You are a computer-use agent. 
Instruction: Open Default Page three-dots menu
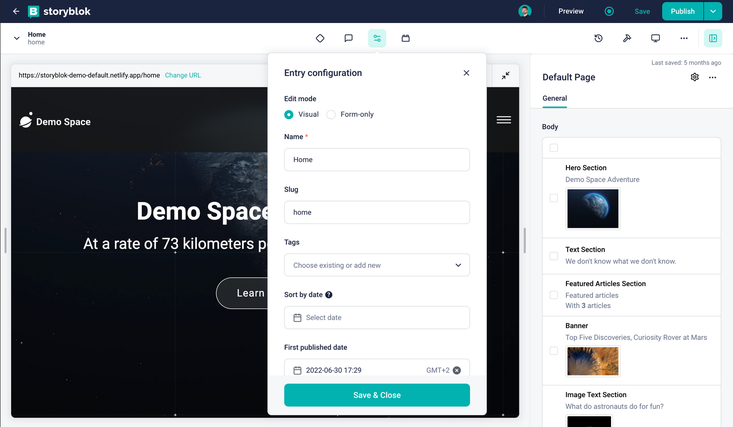(712, 77)
